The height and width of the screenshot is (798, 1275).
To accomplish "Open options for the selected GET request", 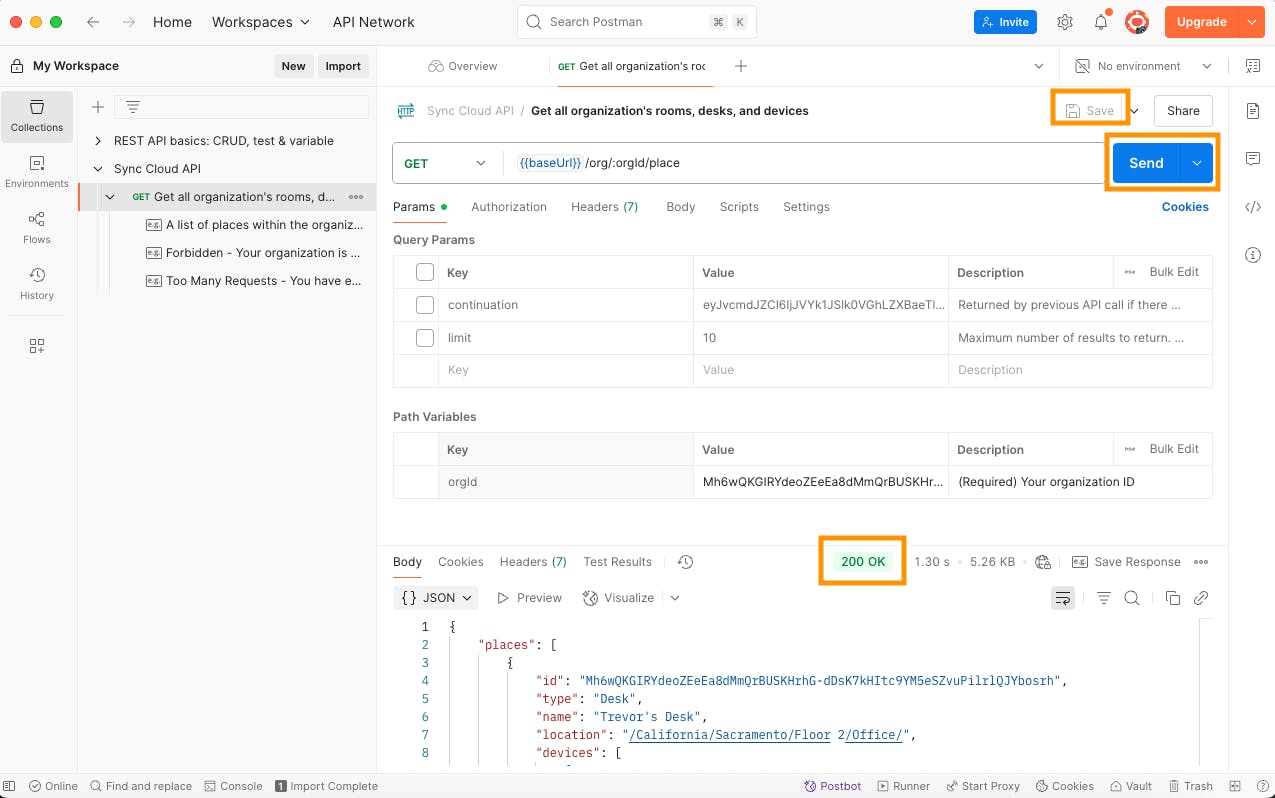I will point(356,197).
